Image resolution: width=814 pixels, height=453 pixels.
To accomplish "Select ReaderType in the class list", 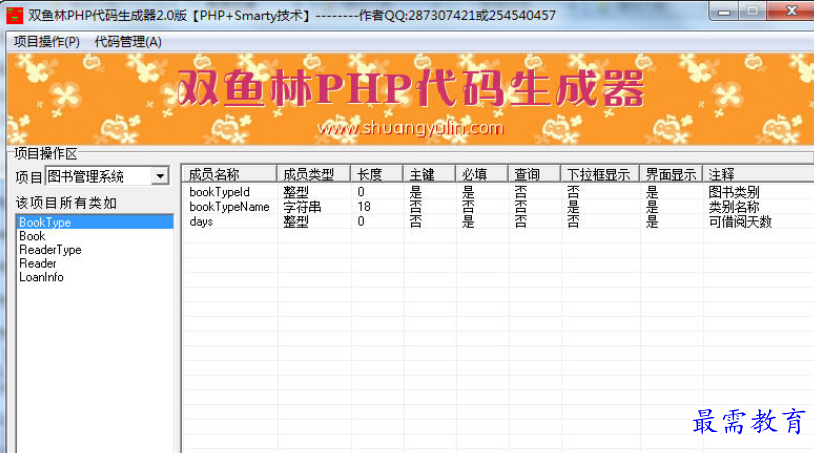I will tap(94, 250).
